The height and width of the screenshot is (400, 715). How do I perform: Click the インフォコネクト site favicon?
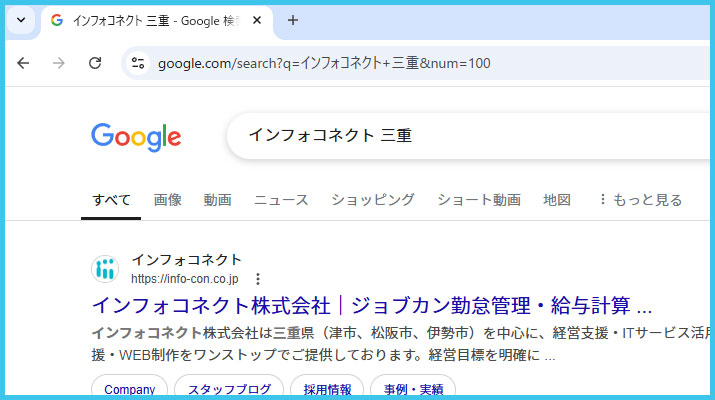point(105,269)
